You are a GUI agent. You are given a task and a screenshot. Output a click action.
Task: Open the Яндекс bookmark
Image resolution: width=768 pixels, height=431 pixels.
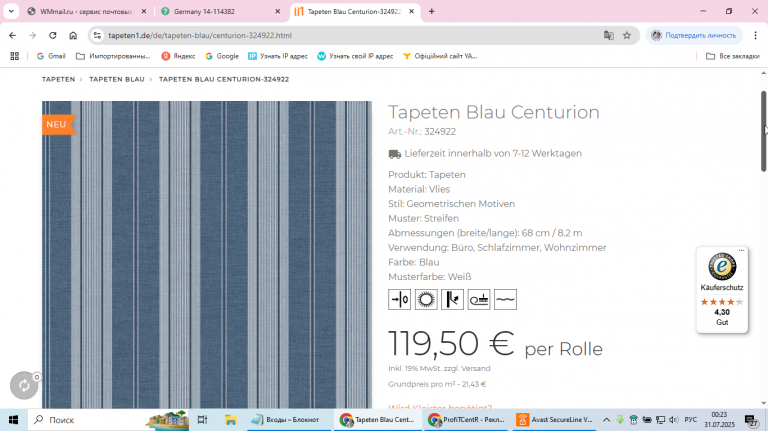click(178, 56)
